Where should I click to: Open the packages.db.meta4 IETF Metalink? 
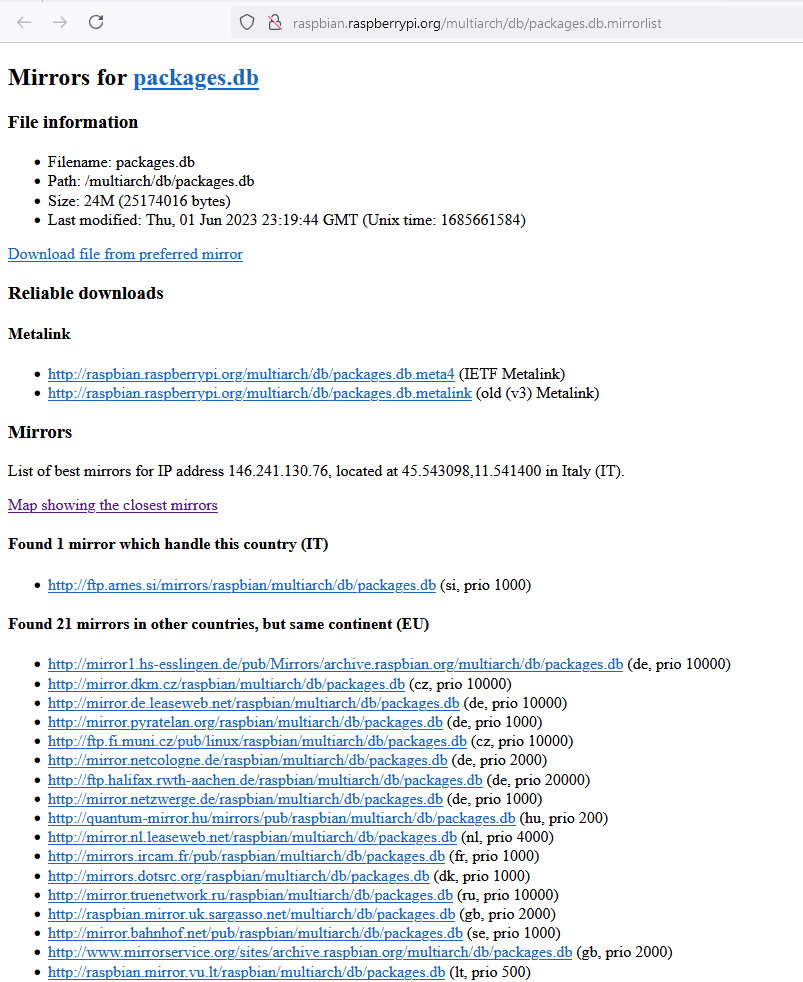point(251,374)
